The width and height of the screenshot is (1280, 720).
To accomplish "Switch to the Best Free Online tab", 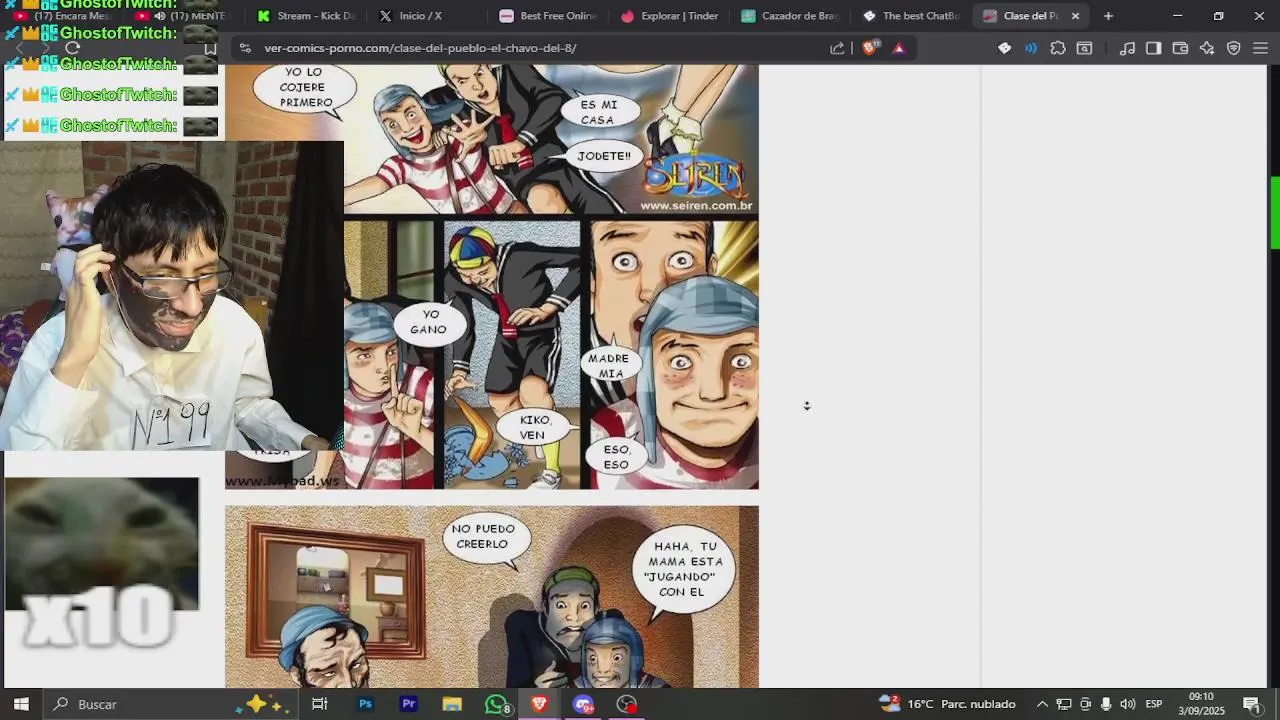I will click(x=547, y=16).
